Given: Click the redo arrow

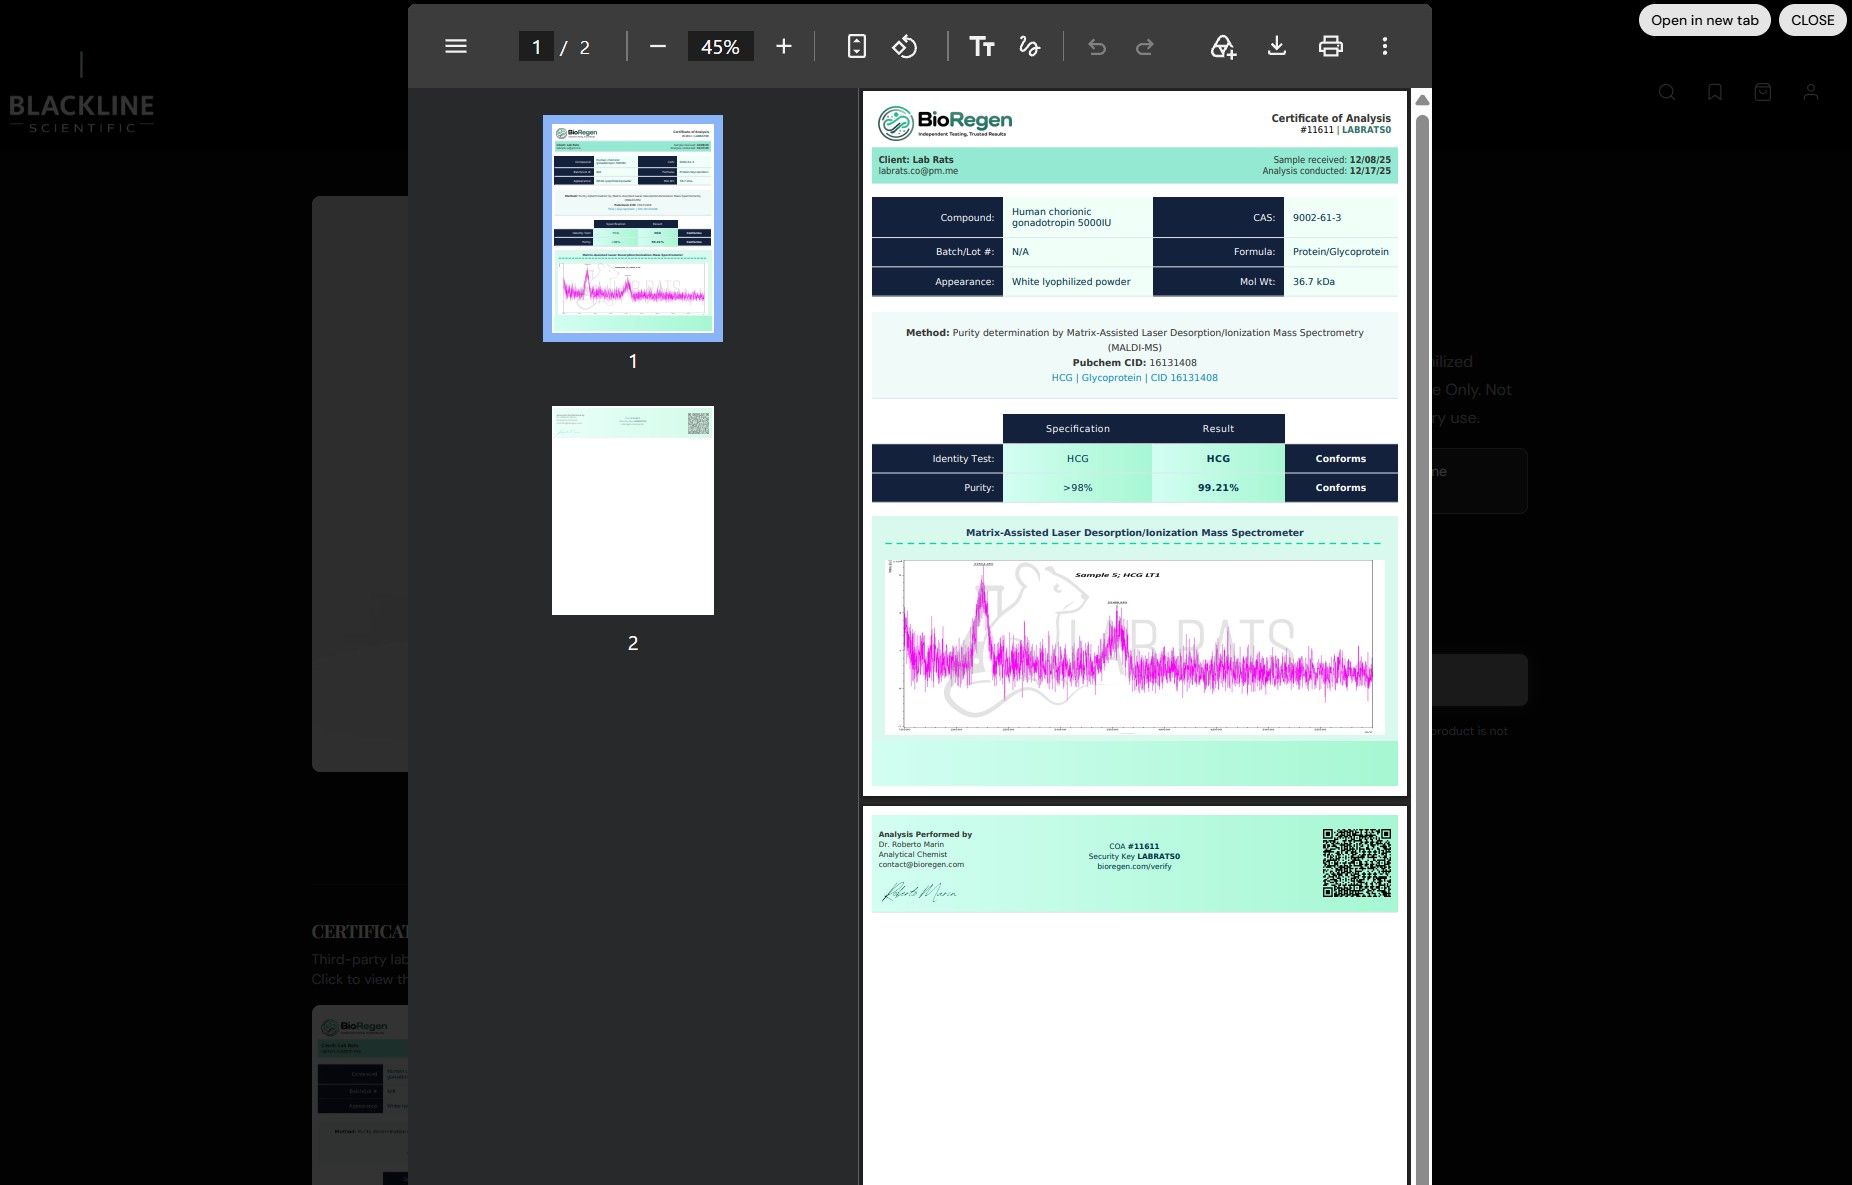Looking at the screenshot, I should 1145,46.
